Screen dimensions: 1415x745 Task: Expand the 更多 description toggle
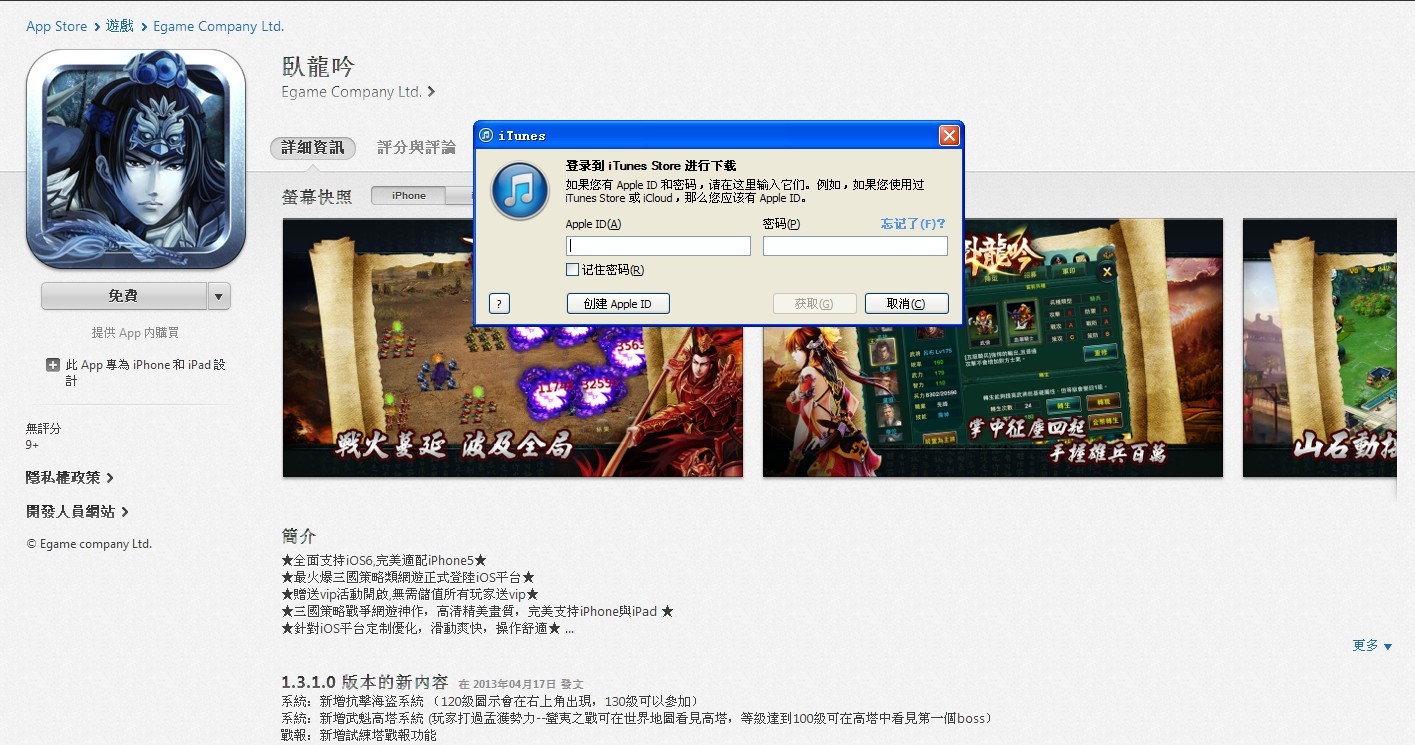1372,646
